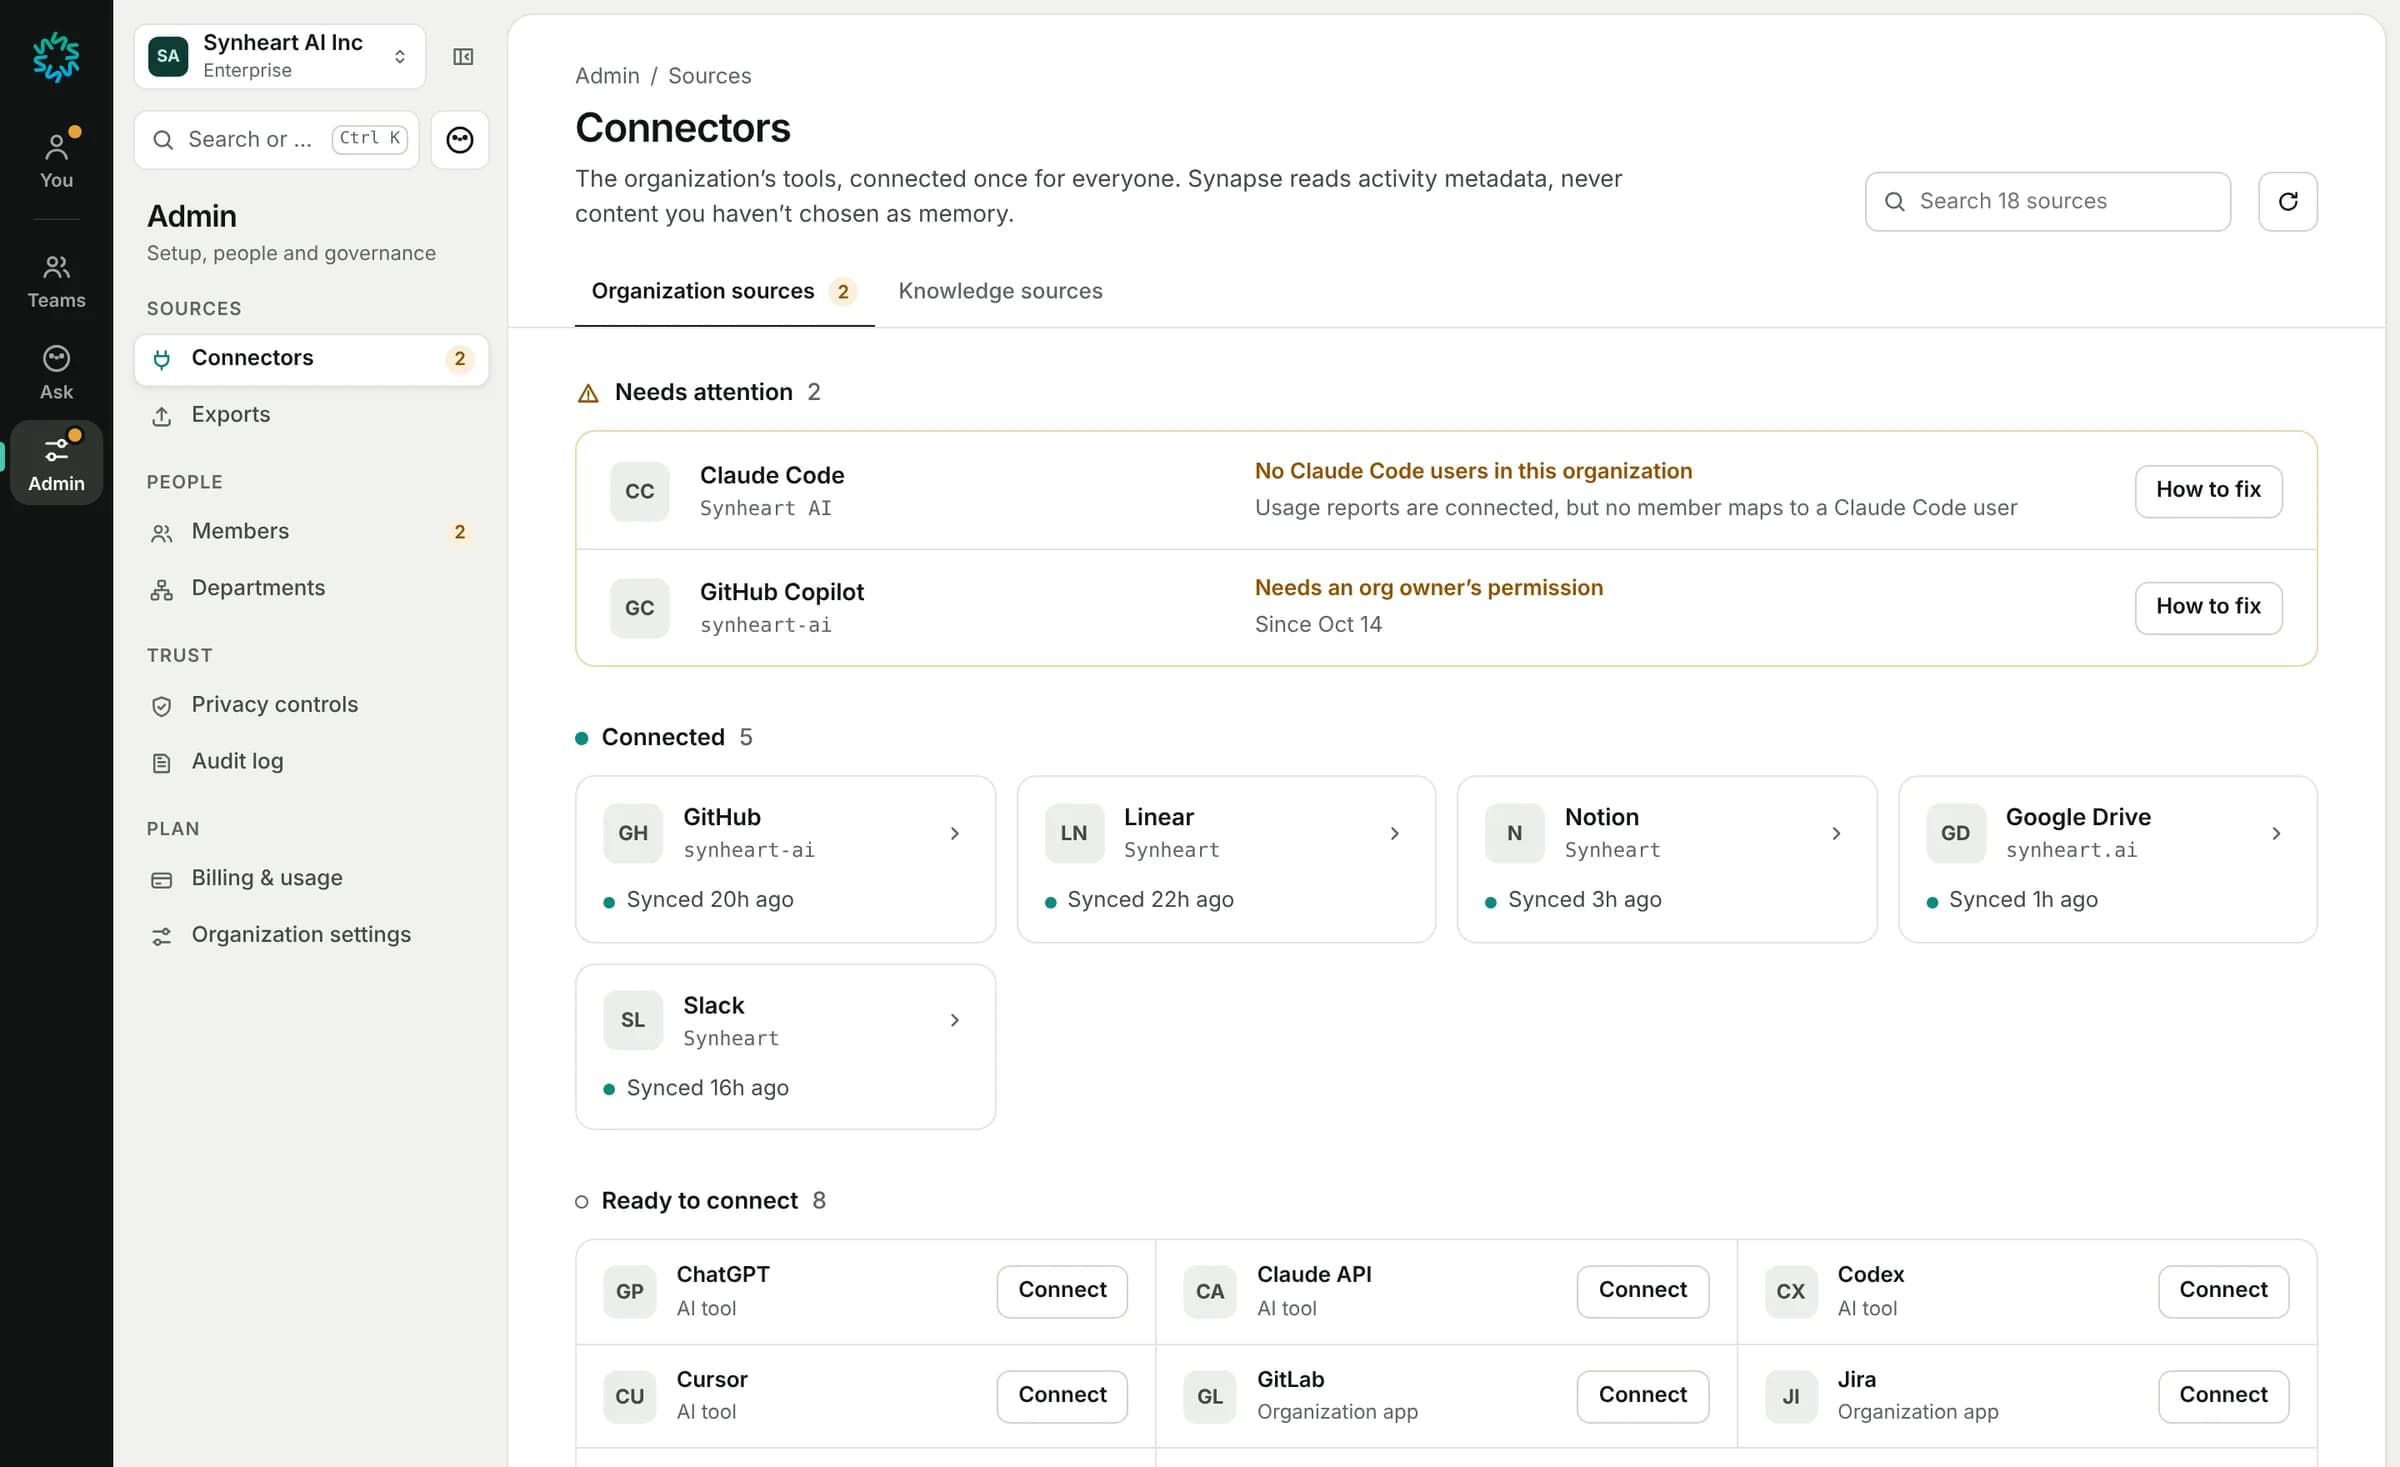The width and height of the screenshot is (2400, 1467).
Task: Open the Audit log page
Action: click(311, 762)
